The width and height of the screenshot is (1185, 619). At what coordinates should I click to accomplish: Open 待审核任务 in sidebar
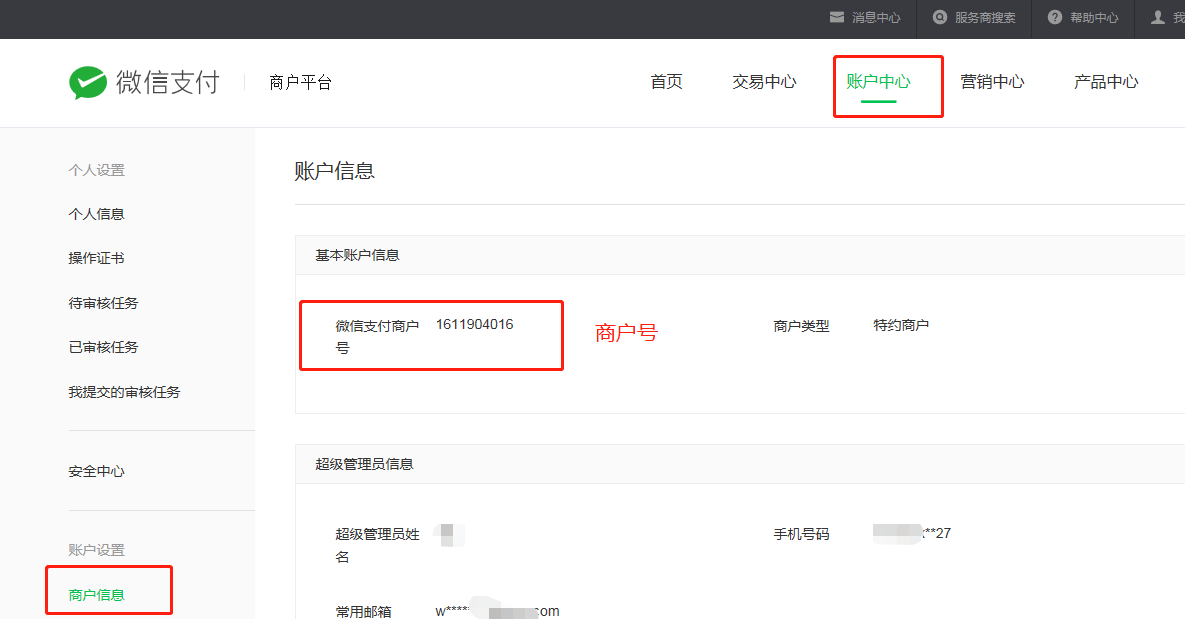click(103, 303)
